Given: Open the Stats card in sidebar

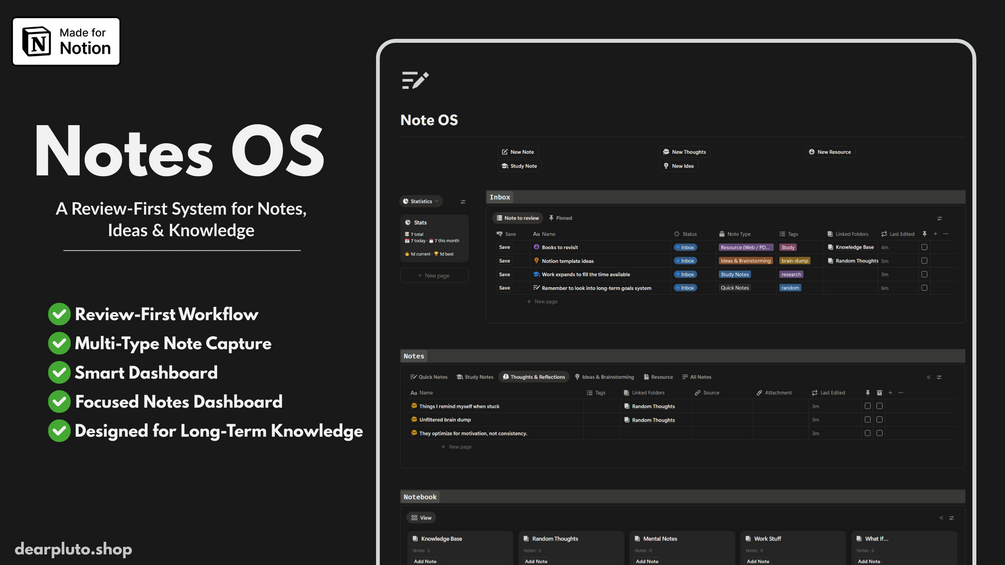Looking at the screenshot, I should [435, 238].
